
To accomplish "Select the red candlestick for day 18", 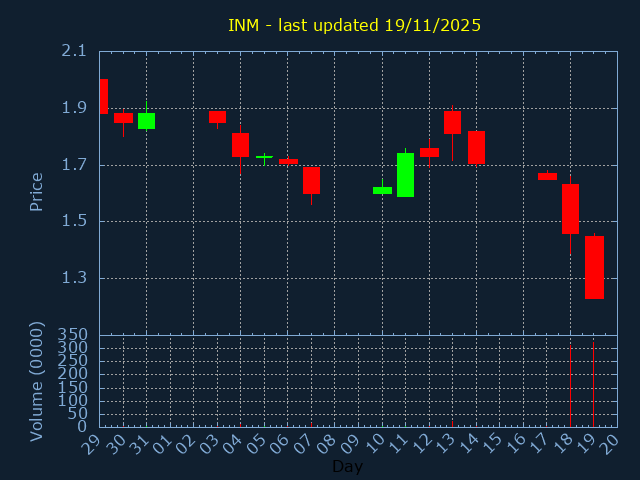I will [x=571, y=209].
